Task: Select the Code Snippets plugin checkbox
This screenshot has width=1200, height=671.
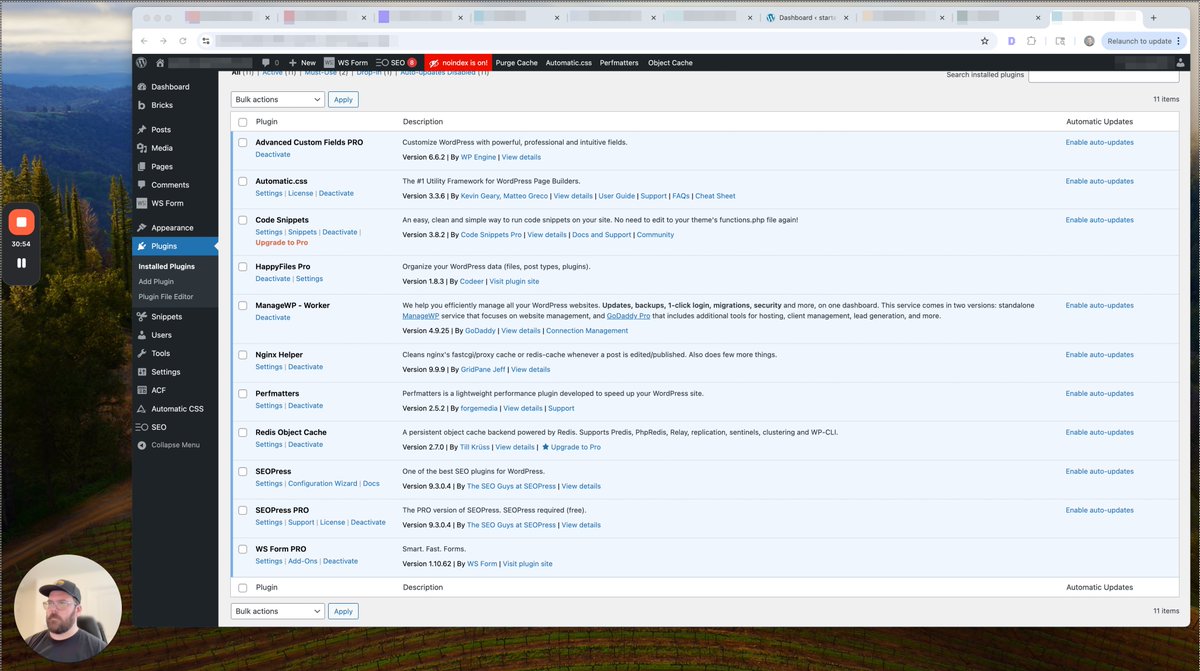Action: (242, 220)
